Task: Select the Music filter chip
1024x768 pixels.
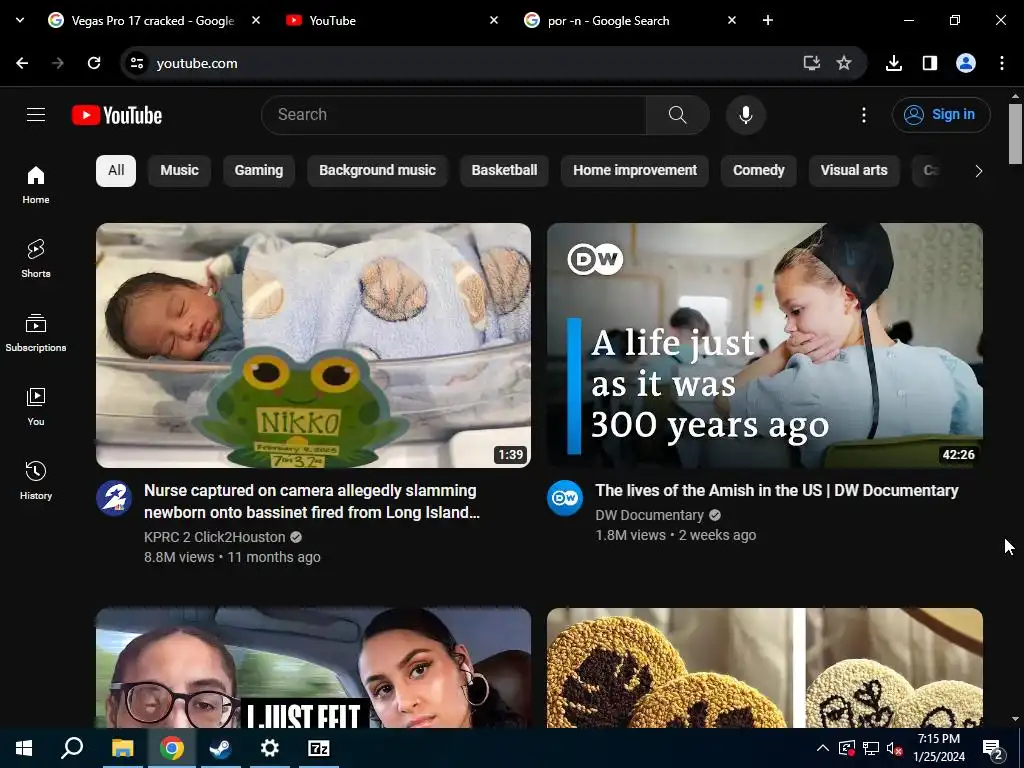Action: click(x=179, y=171)
